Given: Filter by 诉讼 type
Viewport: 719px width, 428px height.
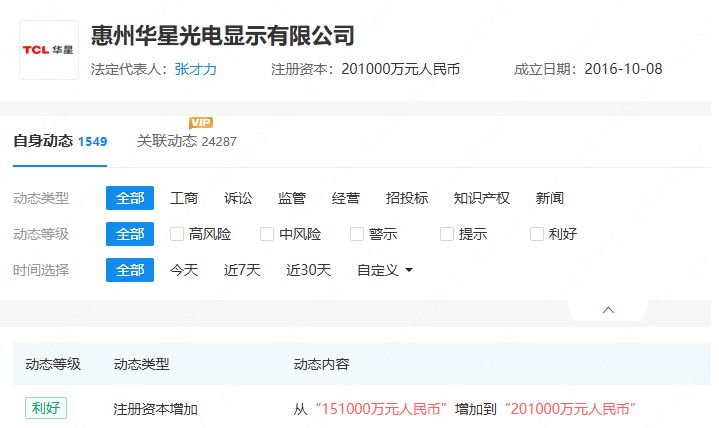Looking at the screenshot, I should click(x=238, y=198).
